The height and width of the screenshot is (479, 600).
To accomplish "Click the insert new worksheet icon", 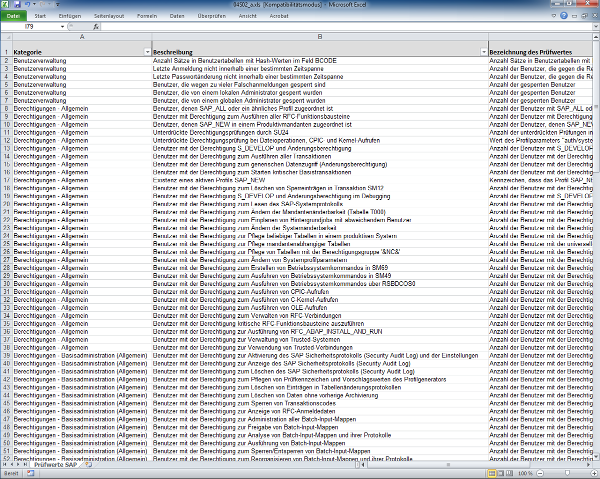I will coord(88,465).
